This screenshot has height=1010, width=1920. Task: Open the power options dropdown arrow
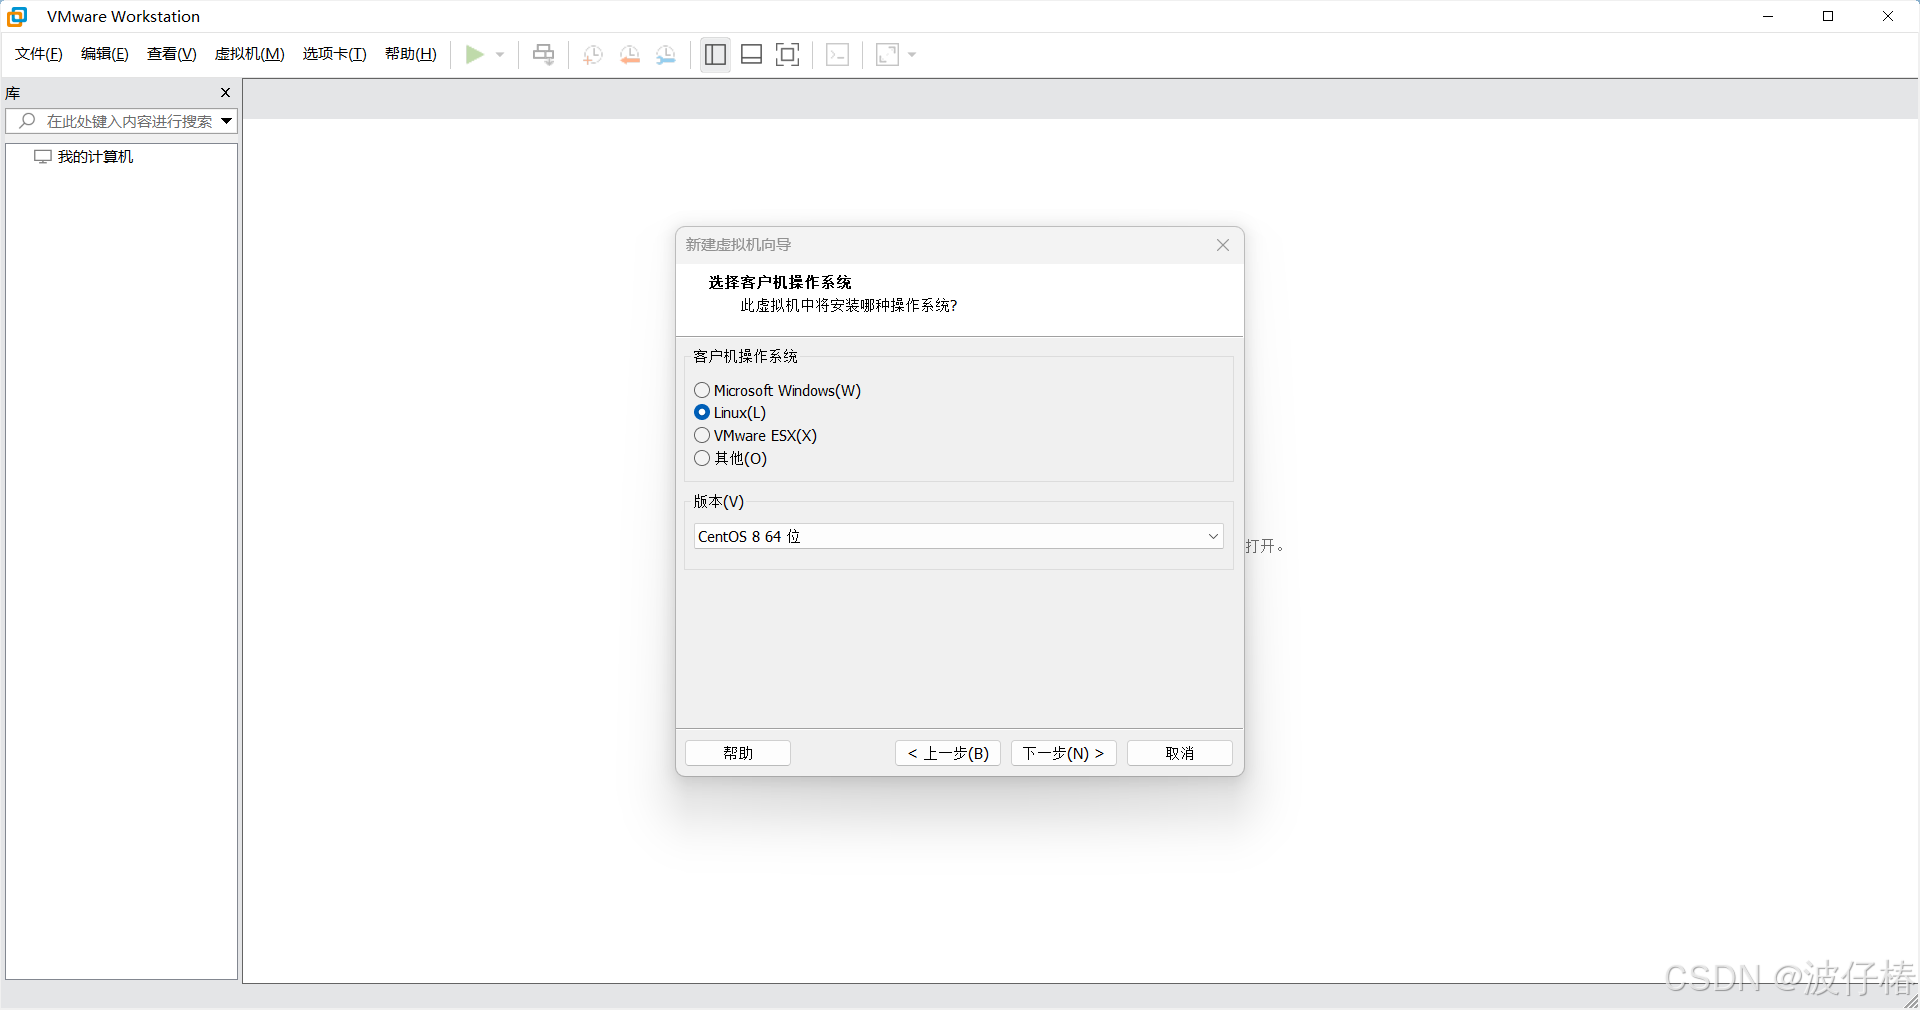pyautogui.click(x=500, y=55)
